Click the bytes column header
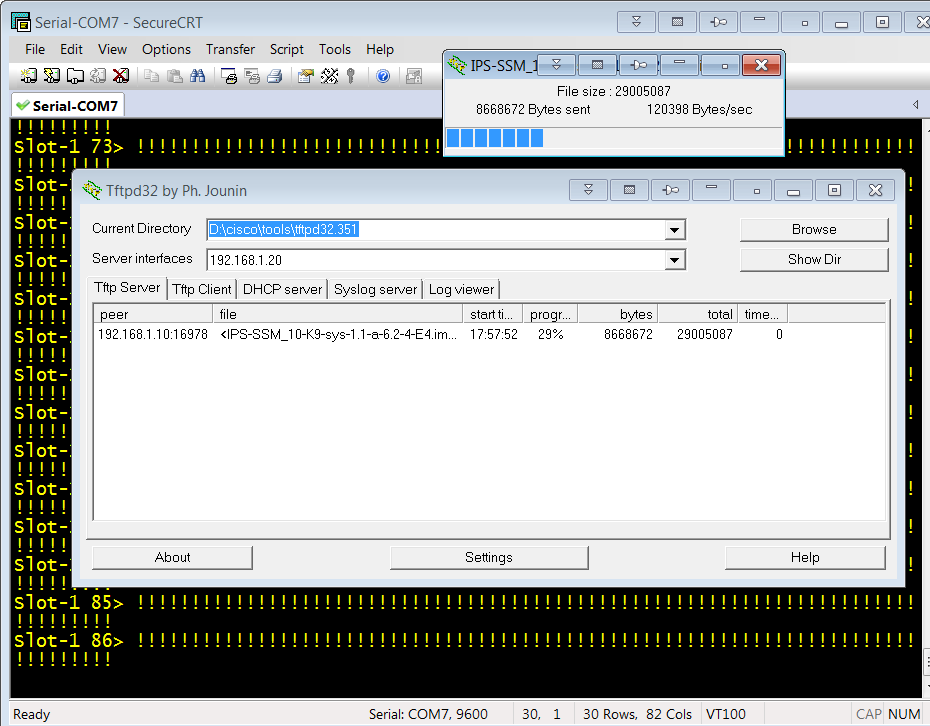 [618, 314]
